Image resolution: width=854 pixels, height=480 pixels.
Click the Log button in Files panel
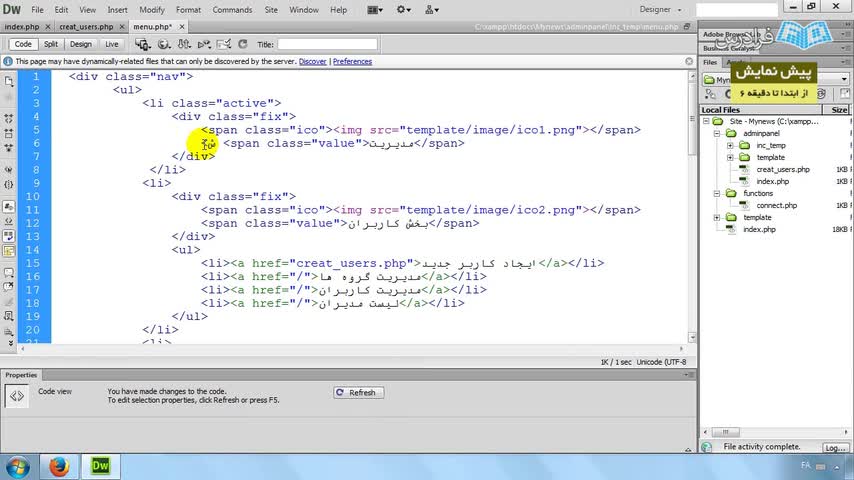[x=835, y=447]
